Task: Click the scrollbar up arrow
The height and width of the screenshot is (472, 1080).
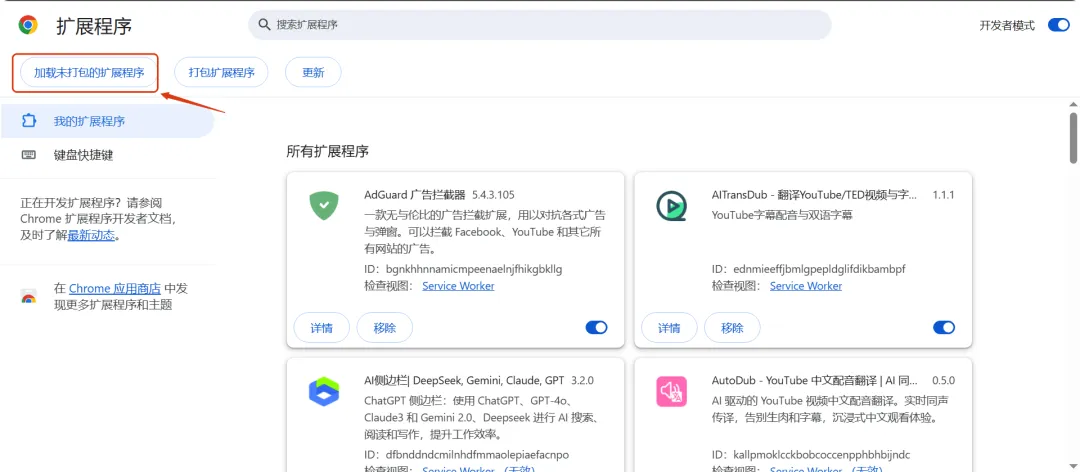Action: click(x=1073, y=104)
